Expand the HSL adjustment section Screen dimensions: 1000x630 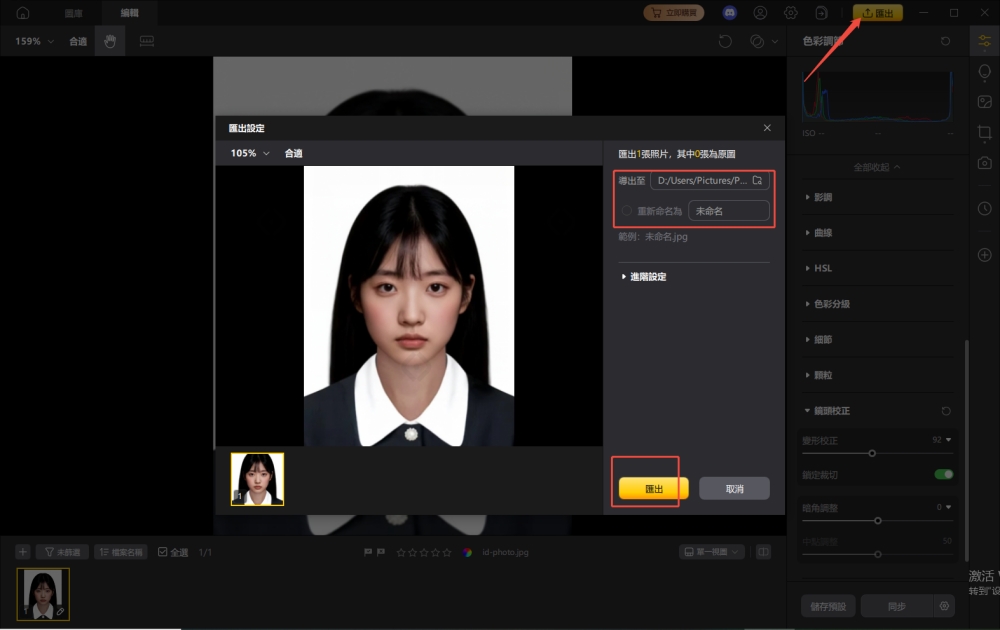(x=823, y=268)
